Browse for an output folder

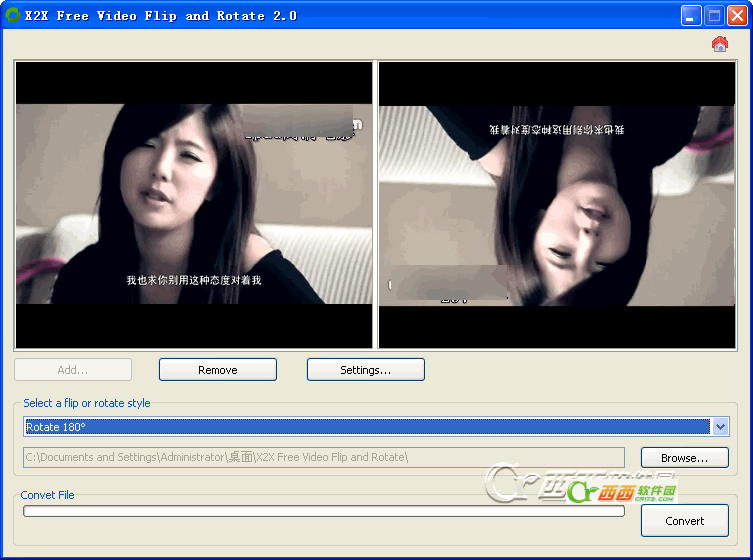[x=684, y=458]
